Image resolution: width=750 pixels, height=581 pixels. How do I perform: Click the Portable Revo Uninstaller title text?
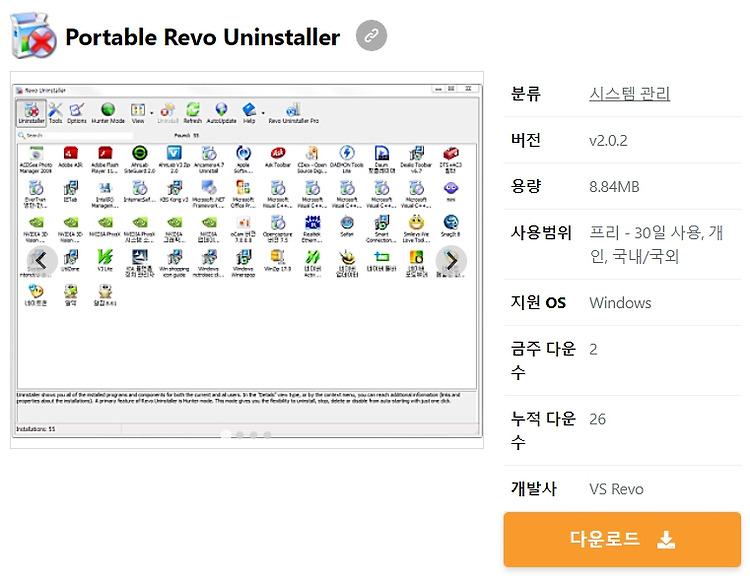[202, 37]
